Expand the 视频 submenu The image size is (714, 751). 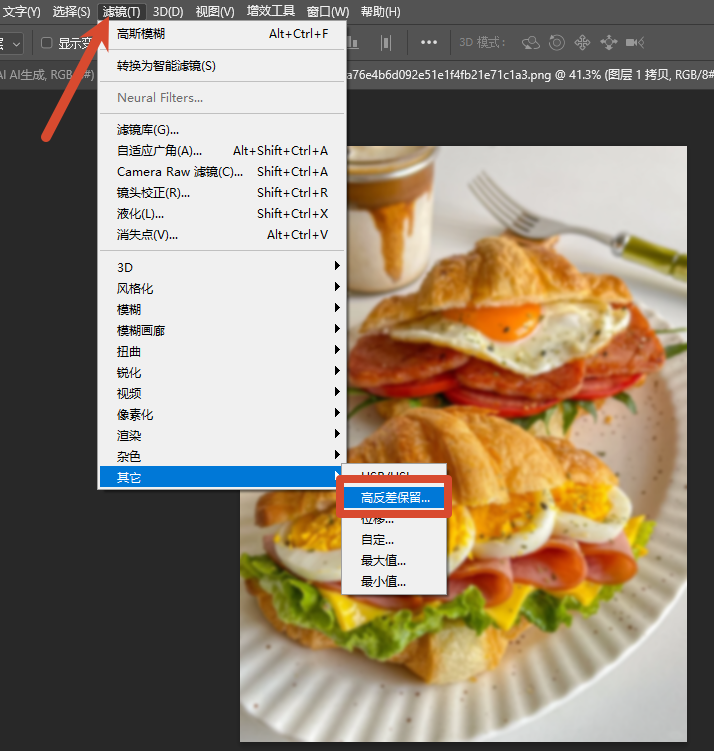point(222,393)
